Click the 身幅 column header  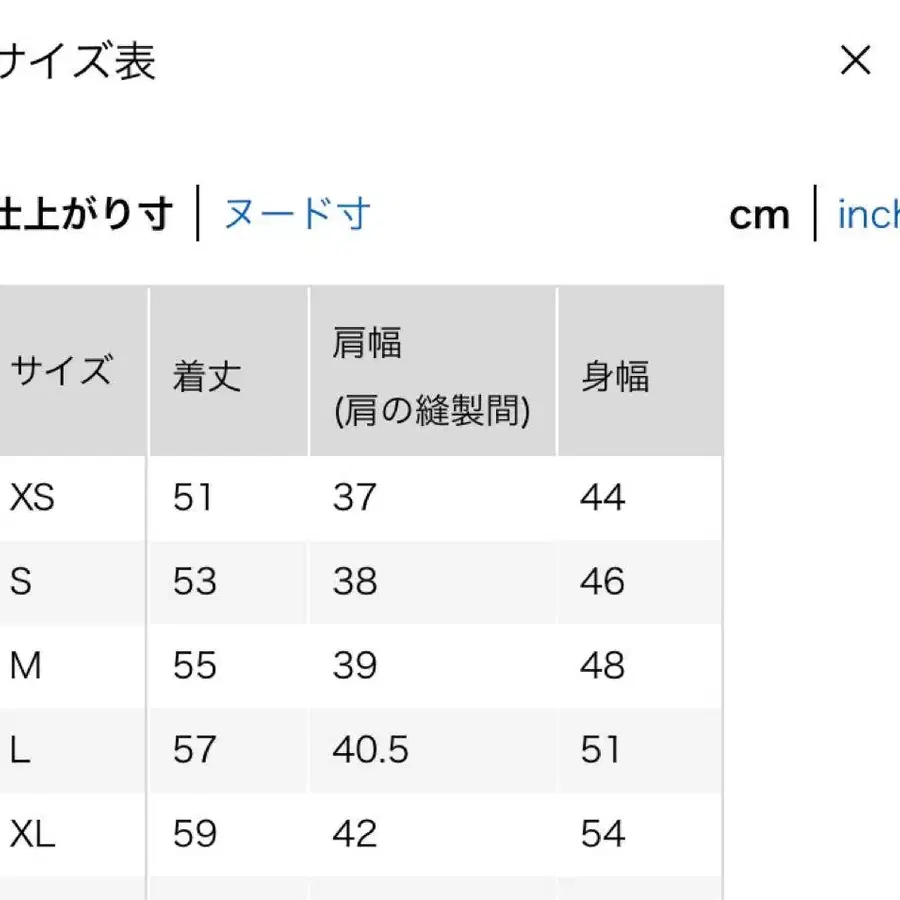pos(614,378)
